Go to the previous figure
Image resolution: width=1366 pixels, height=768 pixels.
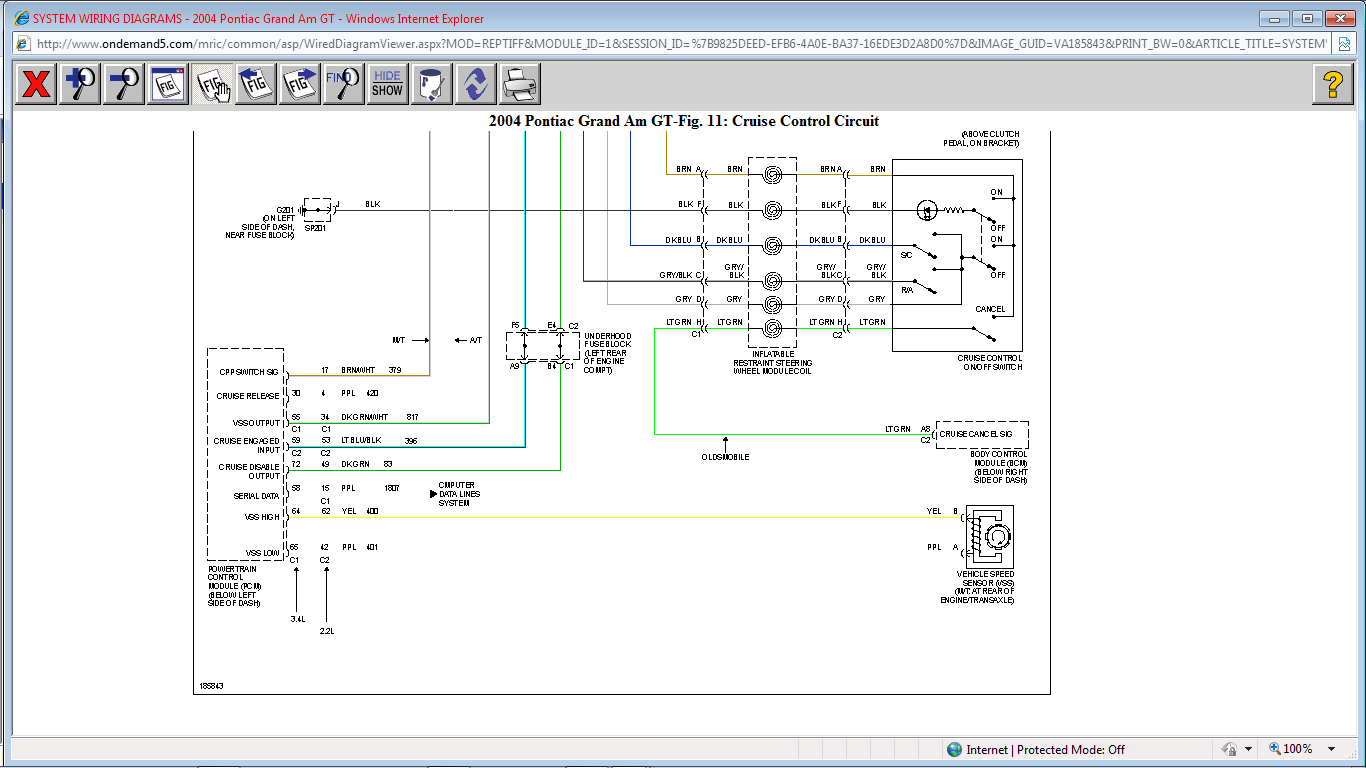point(256,84)
